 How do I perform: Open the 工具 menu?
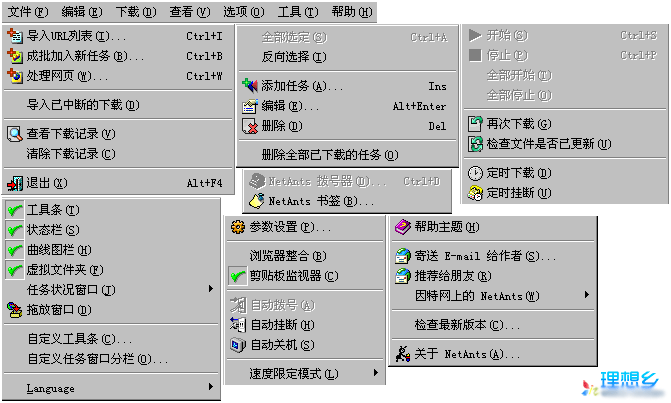point(298,12)
